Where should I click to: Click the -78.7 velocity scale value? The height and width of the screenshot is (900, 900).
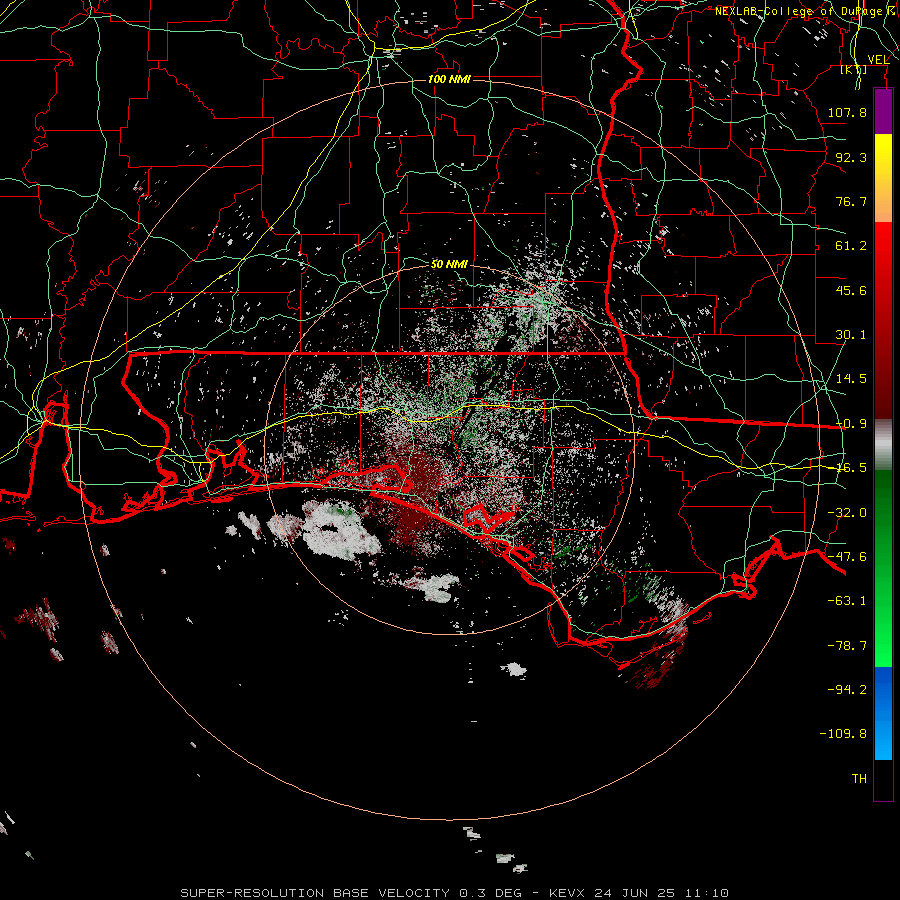coord(847,646)
